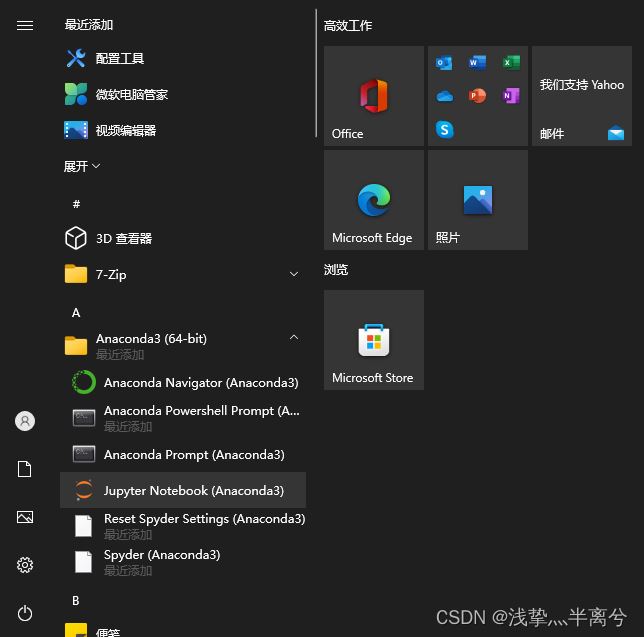
Task: Click Anaconda Prompt (Anaconda3) label text
Action: coord(194,454)
